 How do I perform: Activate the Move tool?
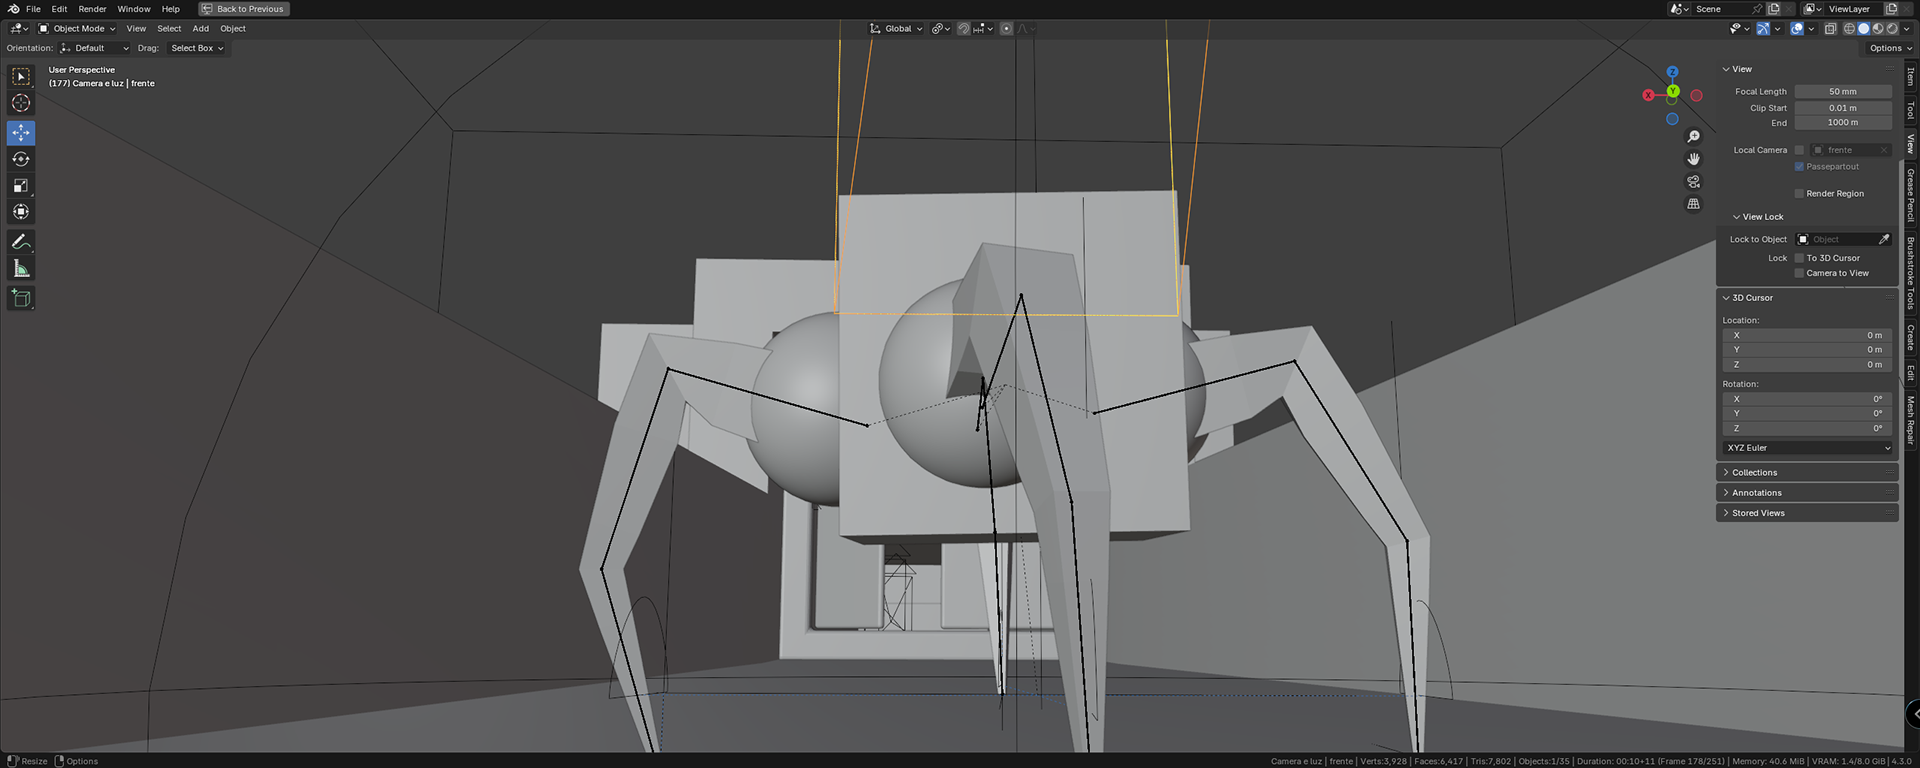pyautogui.click(x=21, y=133)
